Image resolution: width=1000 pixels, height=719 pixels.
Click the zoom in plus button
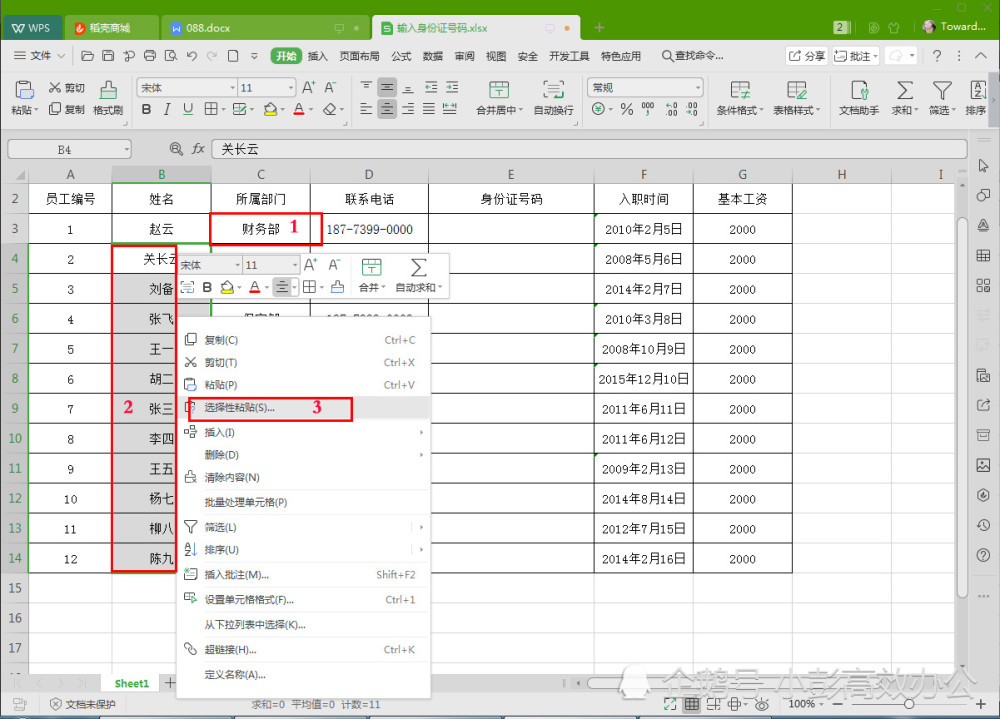tap(980, 704)
